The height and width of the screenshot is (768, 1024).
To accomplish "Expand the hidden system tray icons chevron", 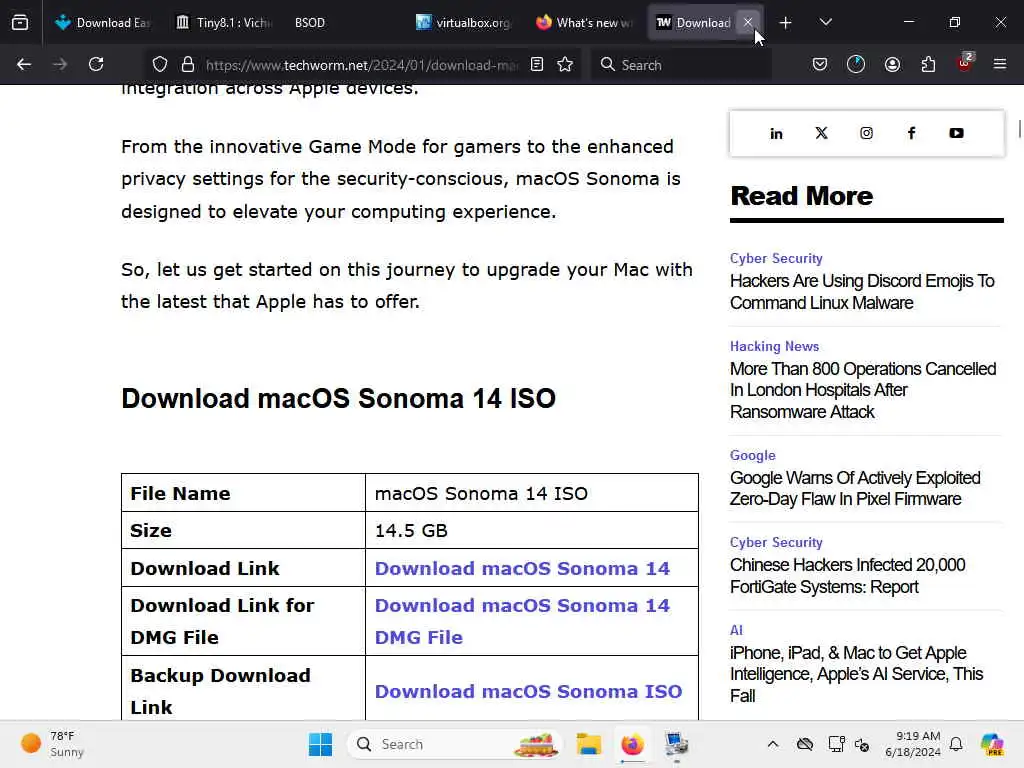I will click(x=773, y=744).
